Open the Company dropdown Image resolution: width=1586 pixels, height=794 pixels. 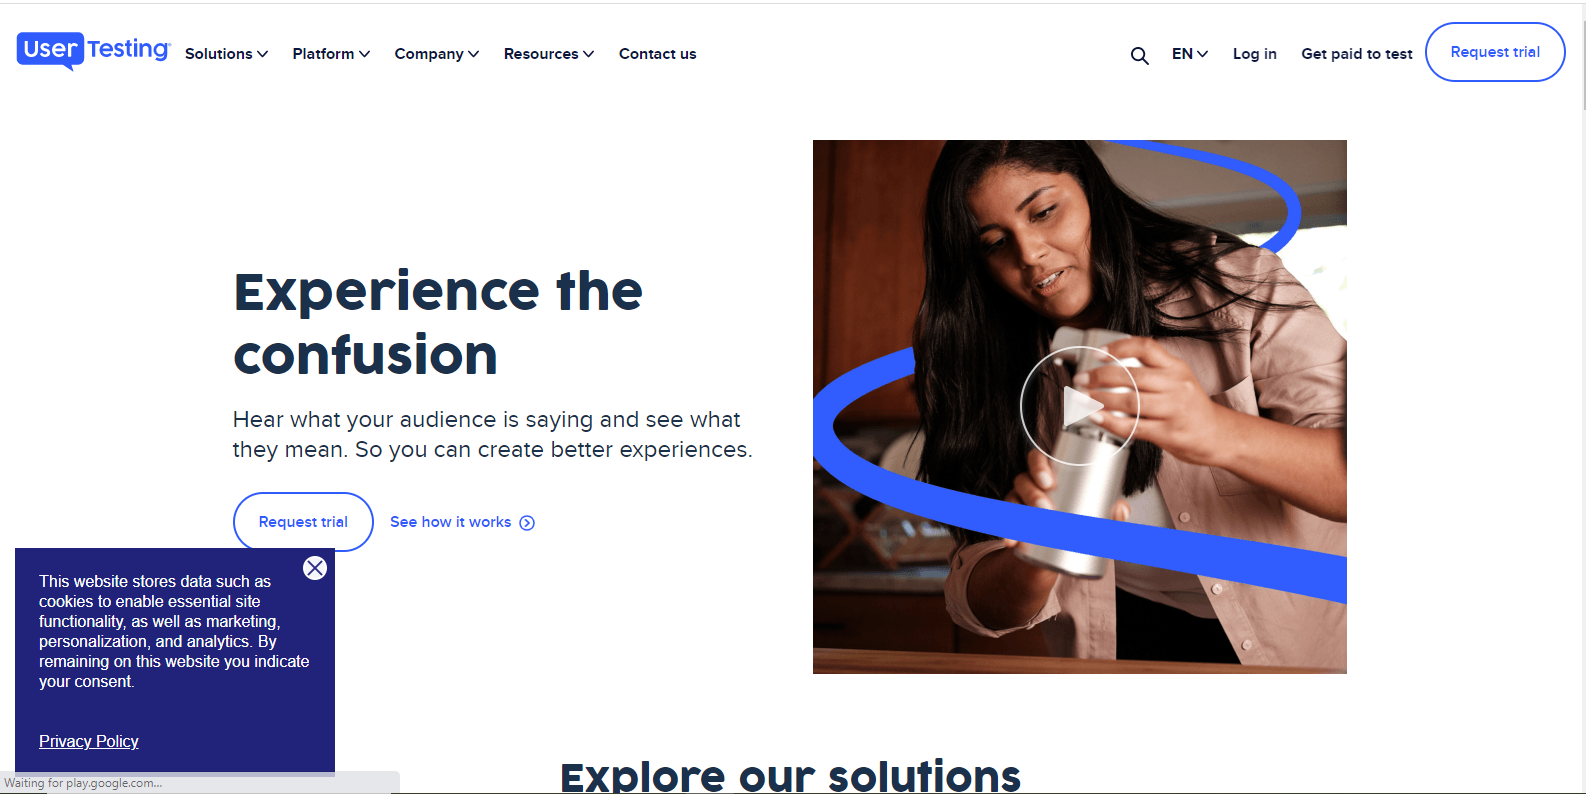[437, 54]
